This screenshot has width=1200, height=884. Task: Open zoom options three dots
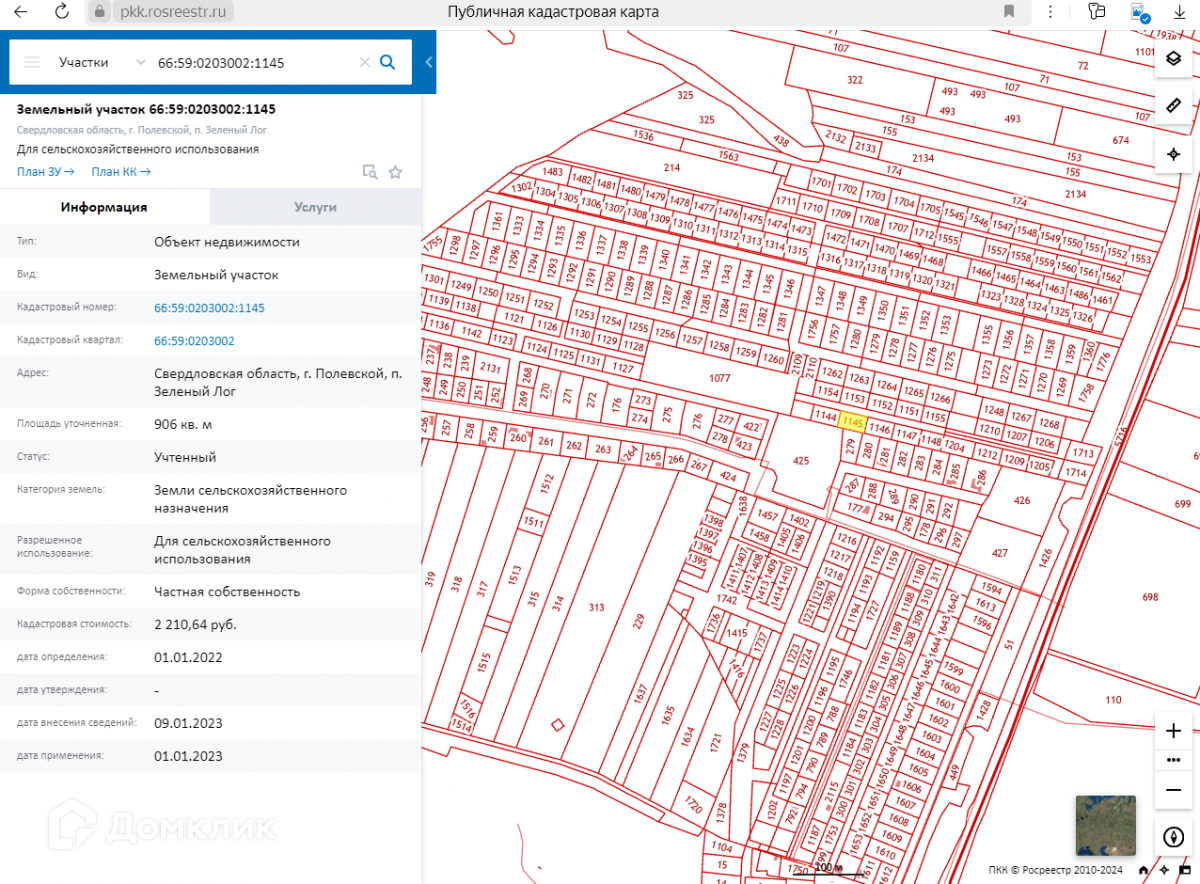point(1174,760)
